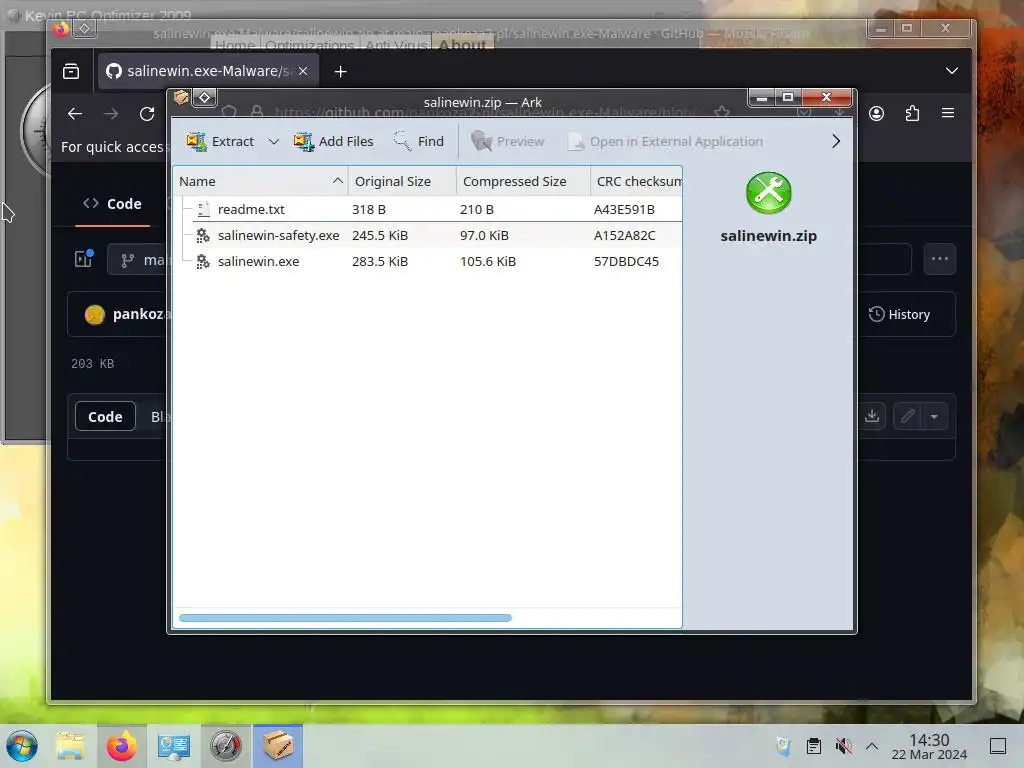The width and height of the screenshot is (1024, 768).
Task: Click the salinewin-safety.exe gear icon
Action: click(x=203, y=236)
